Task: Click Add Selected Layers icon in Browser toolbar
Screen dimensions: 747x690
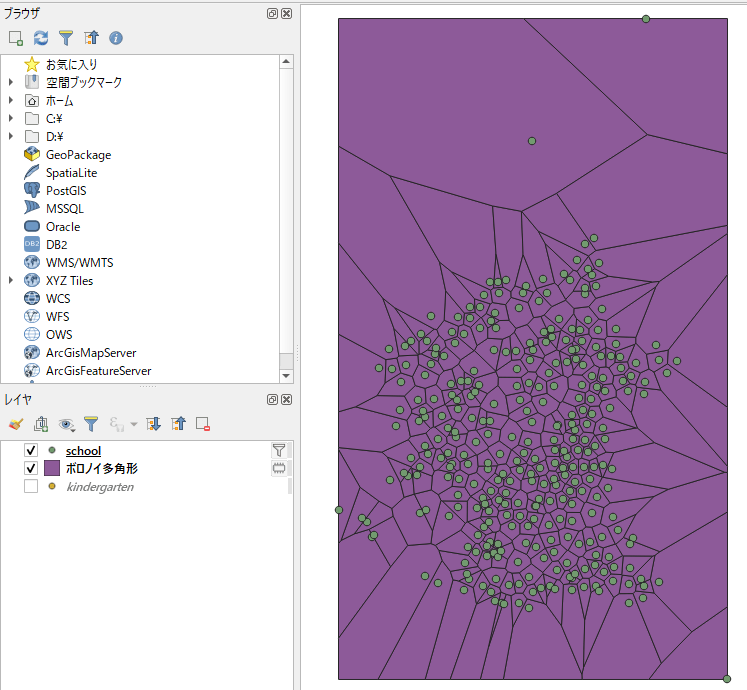Action: click(16, 38)
